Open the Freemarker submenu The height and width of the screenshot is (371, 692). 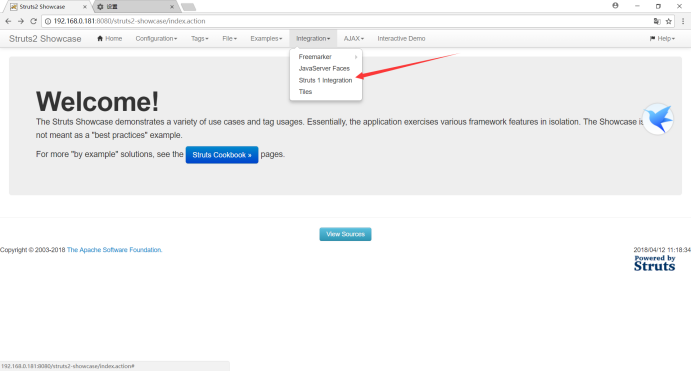pos(326,57)
